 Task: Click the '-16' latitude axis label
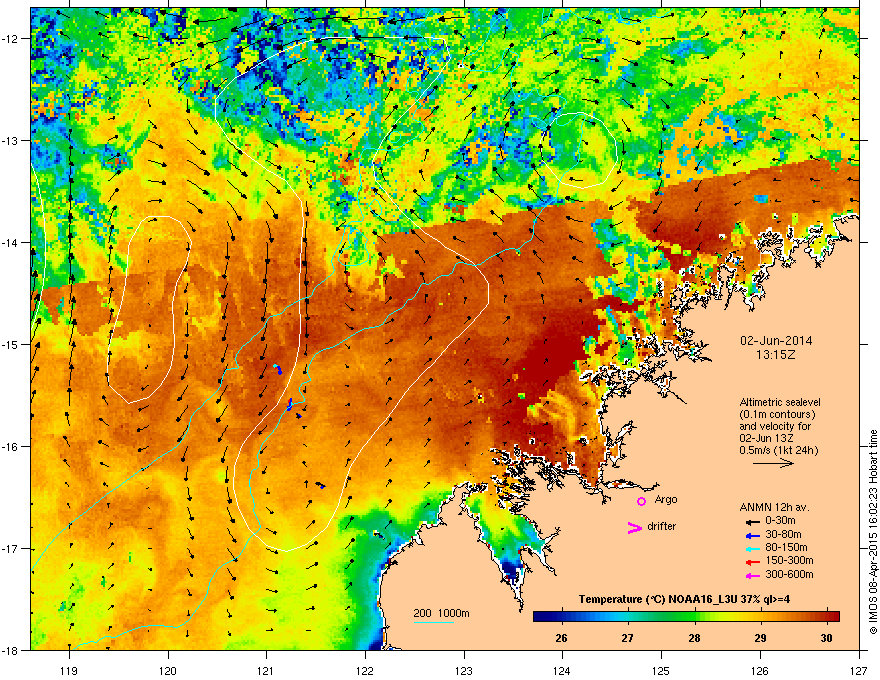10,447
